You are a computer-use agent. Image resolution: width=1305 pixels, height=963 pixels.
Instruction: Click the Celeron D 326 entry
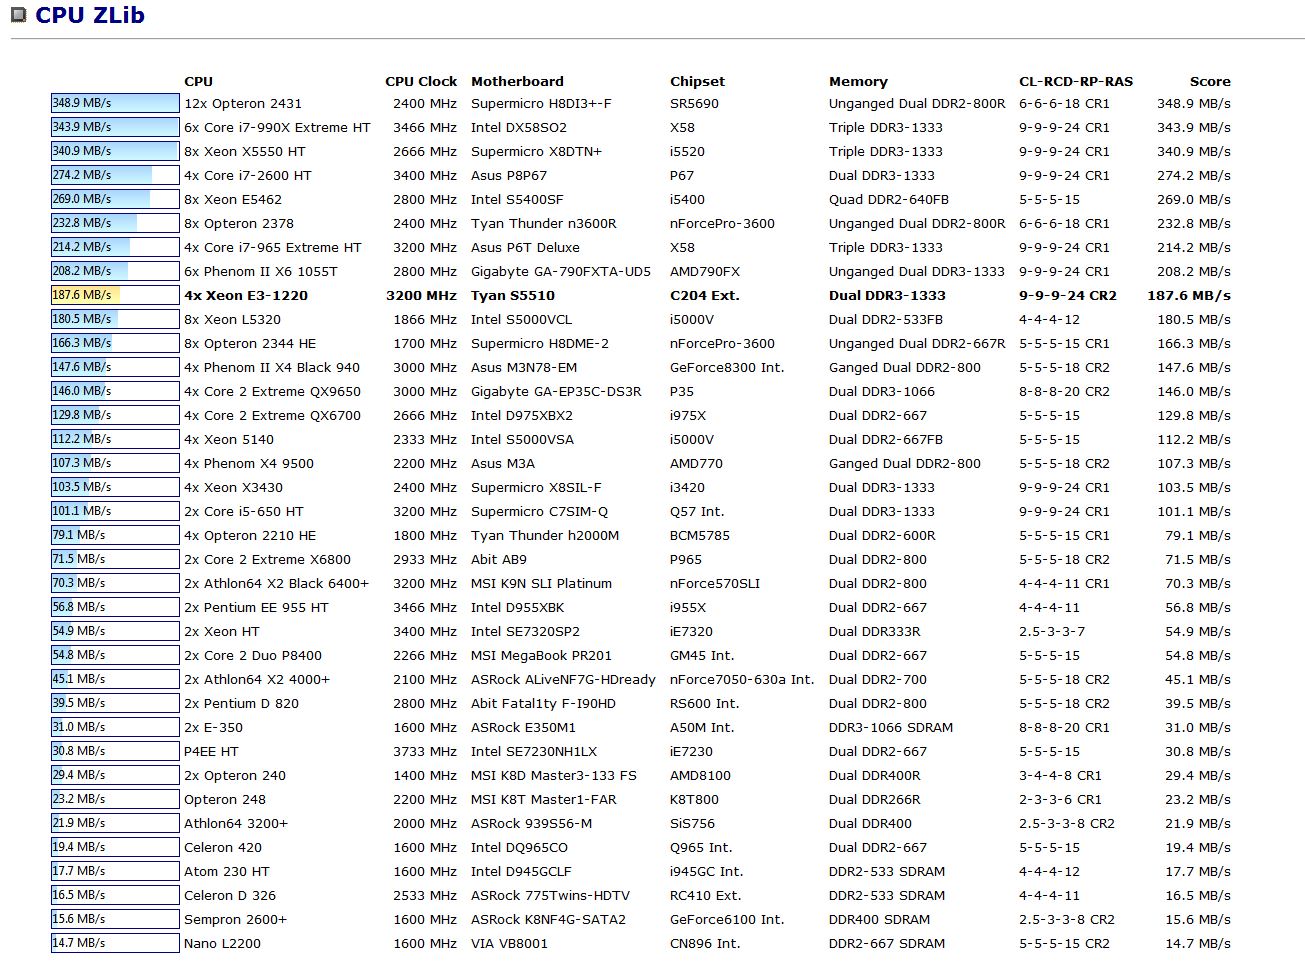[x=230, y=895]
